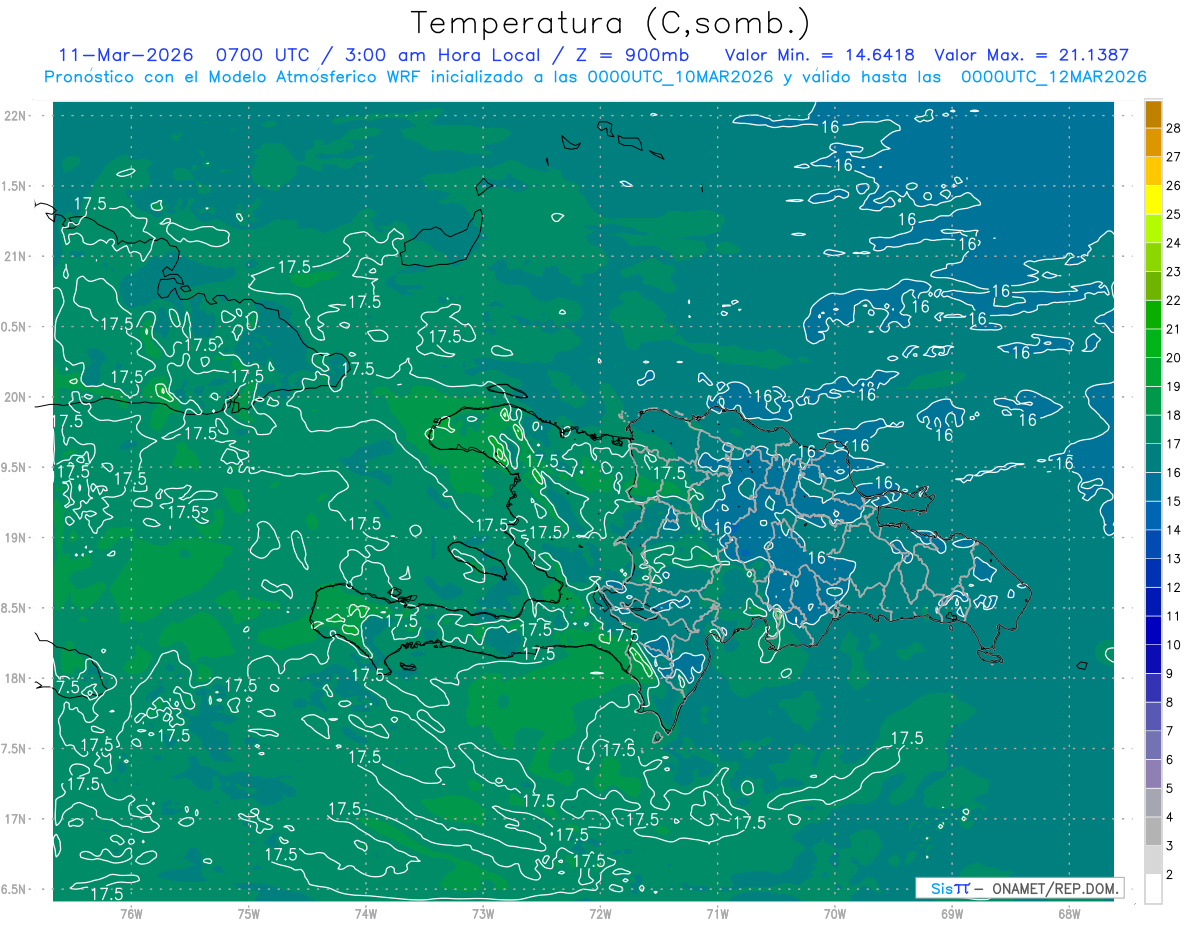This screenshot has width=1200, height=927.
Task: Pick the blue legend band between 13 and 14
Action: click(1153, 544)
